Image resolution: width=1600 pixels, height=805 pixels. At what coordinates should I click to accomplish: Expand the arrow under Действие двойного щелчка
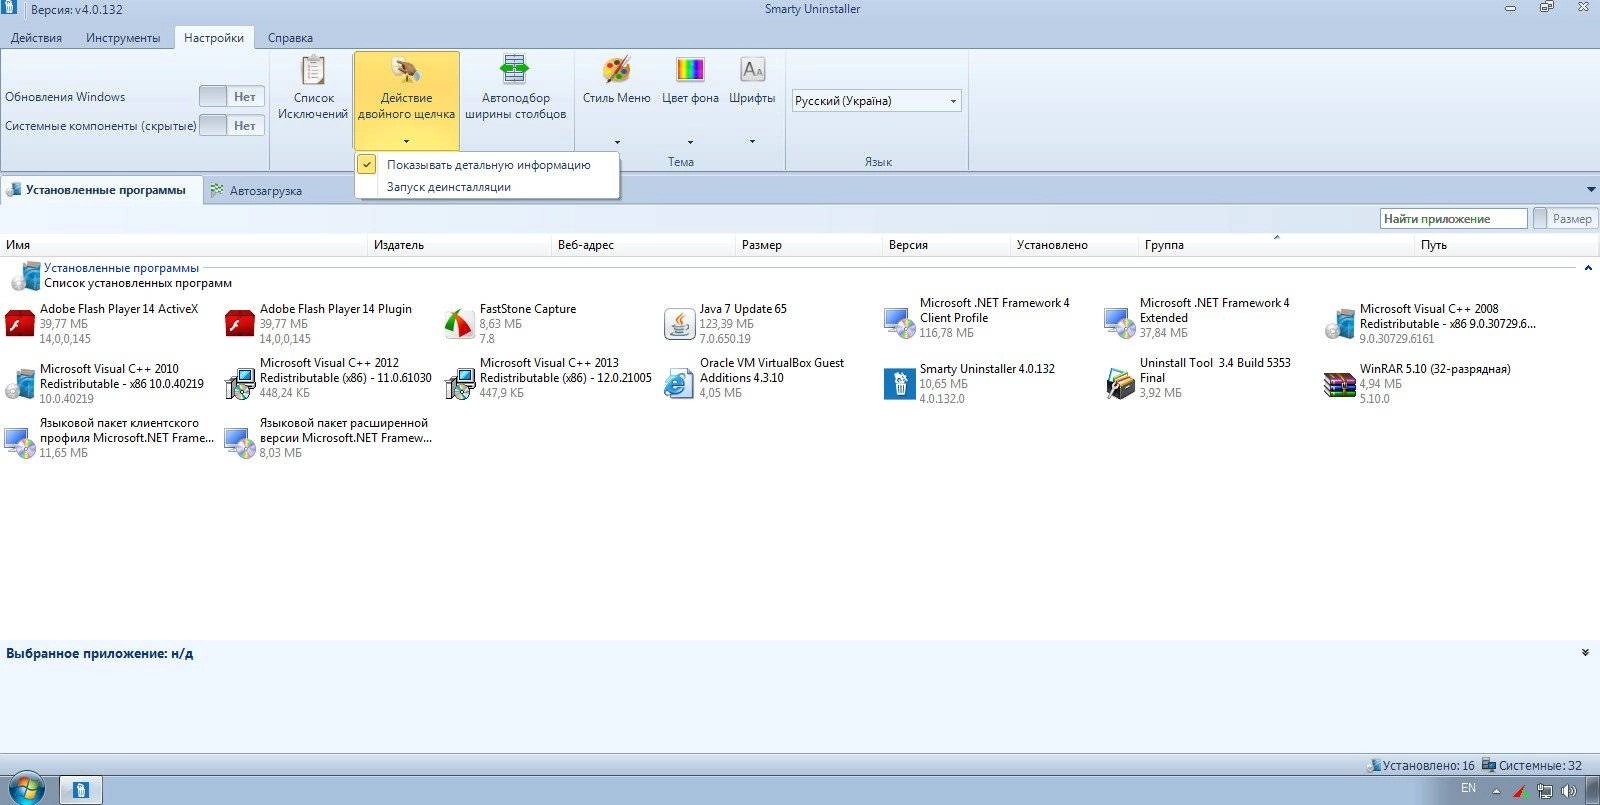(406, 142)
